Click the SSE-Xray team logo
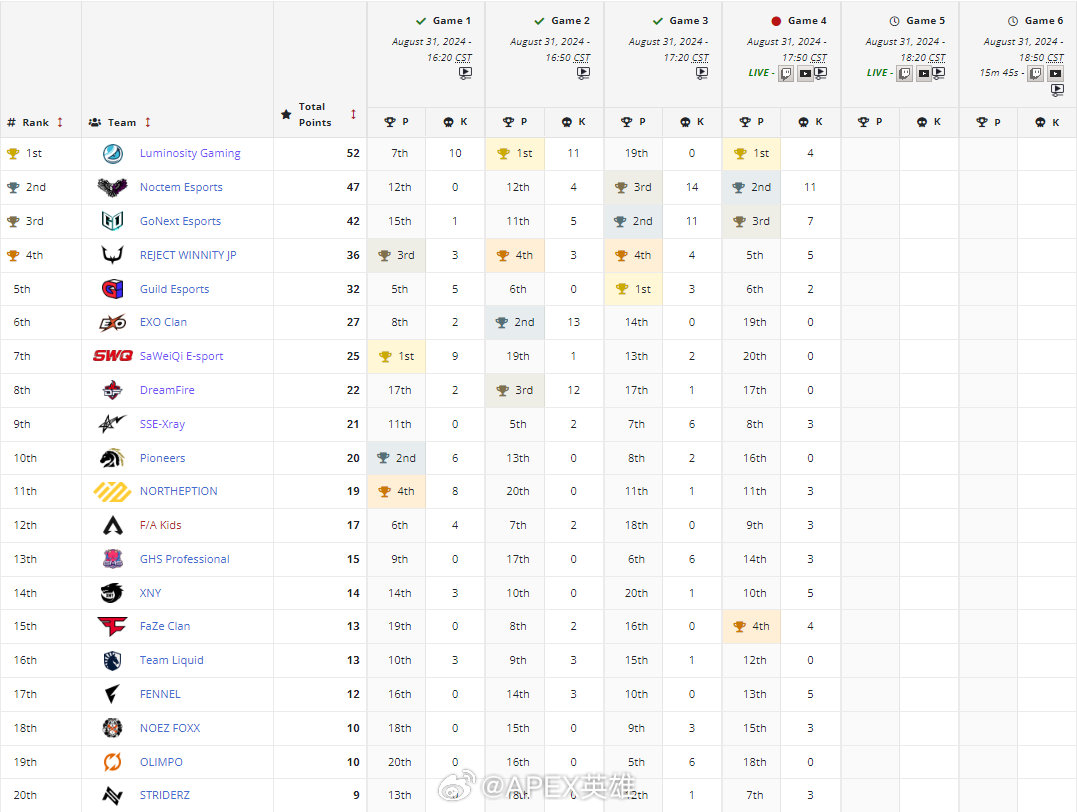Viewport: 1077px width, 812px height. [x=113, y=424]
